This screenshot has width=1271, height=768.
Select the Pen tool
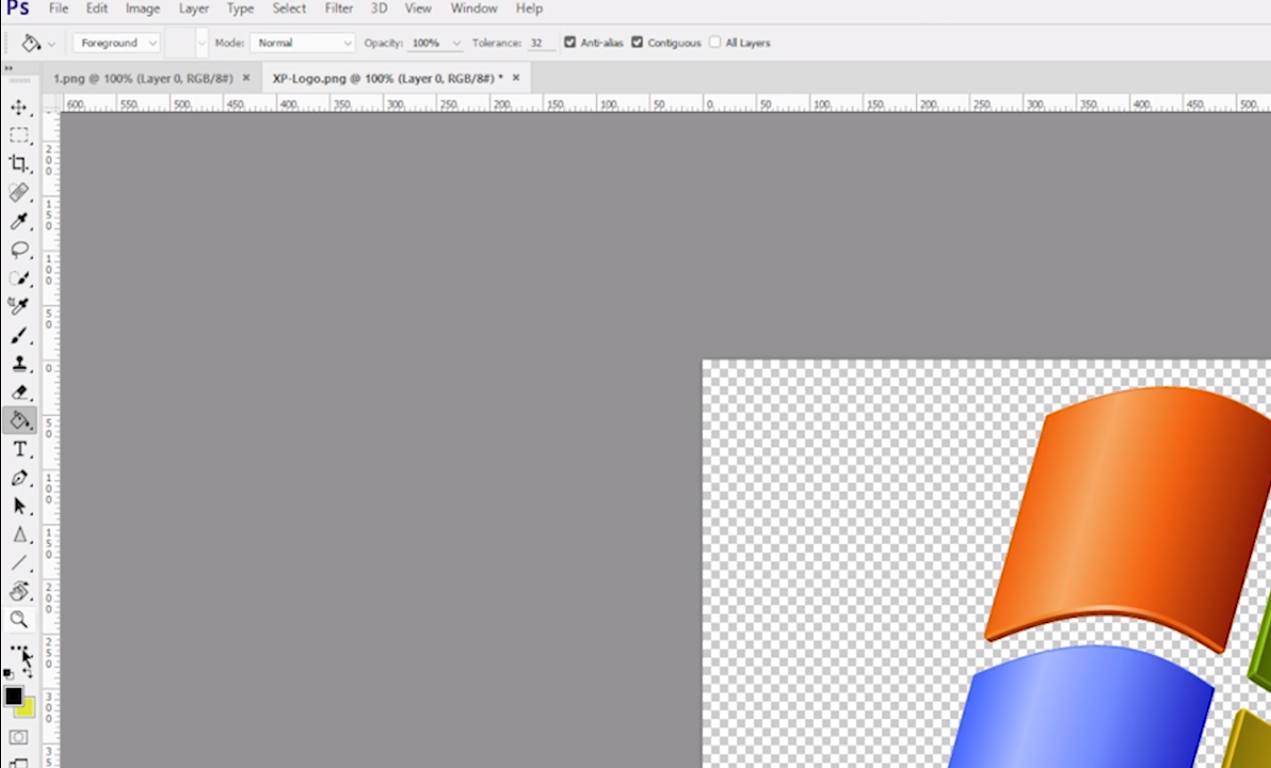pos(19,478)
